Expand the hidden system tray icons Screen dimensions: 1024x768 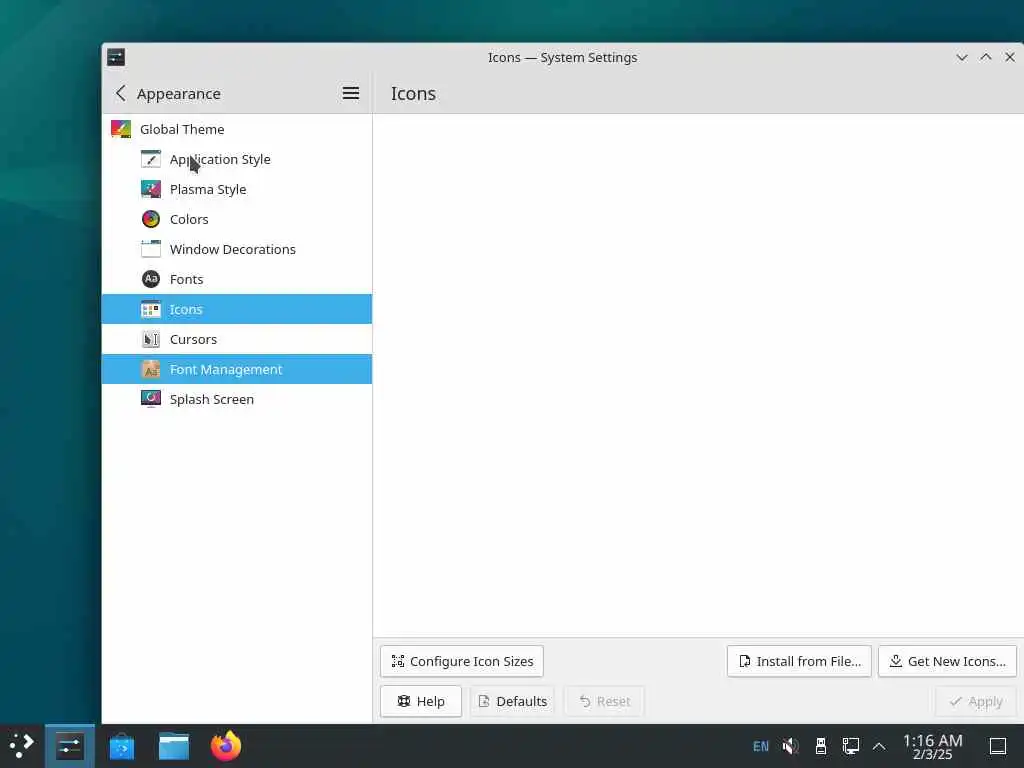click(879, 746)
